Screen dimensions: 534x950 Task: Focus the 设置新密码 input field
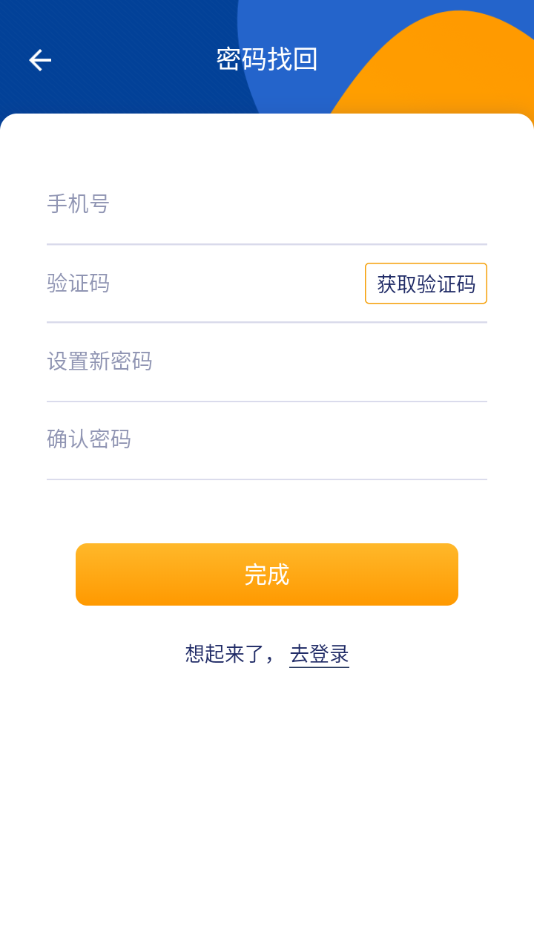(267, 362)
